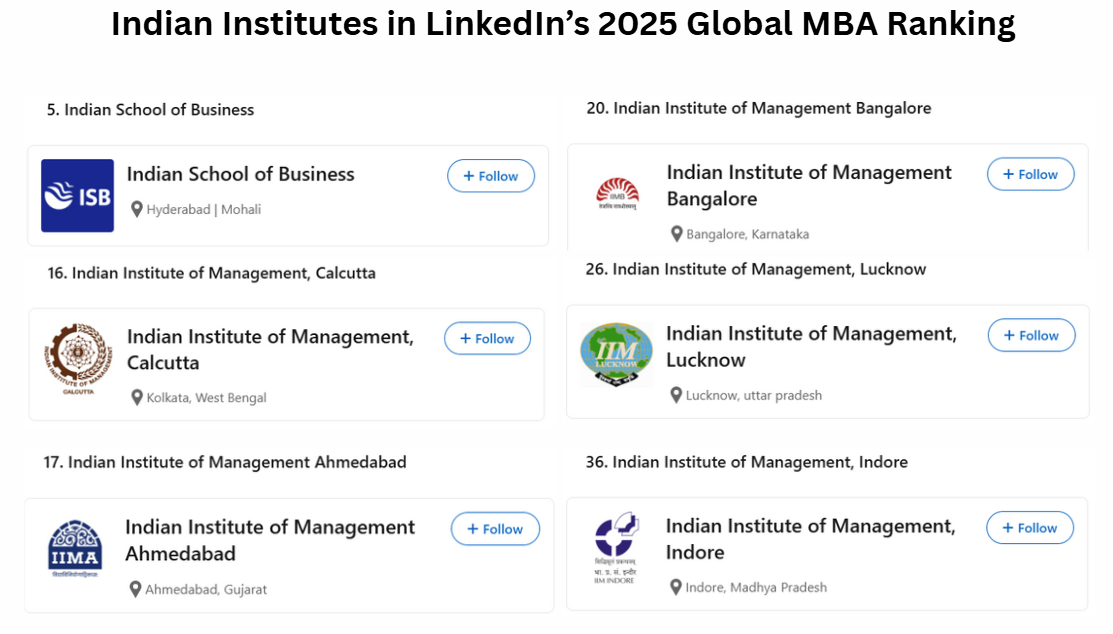Select the Kolkata, West Bengal location text
1113x634 pixels.
[x=207, y=398]
